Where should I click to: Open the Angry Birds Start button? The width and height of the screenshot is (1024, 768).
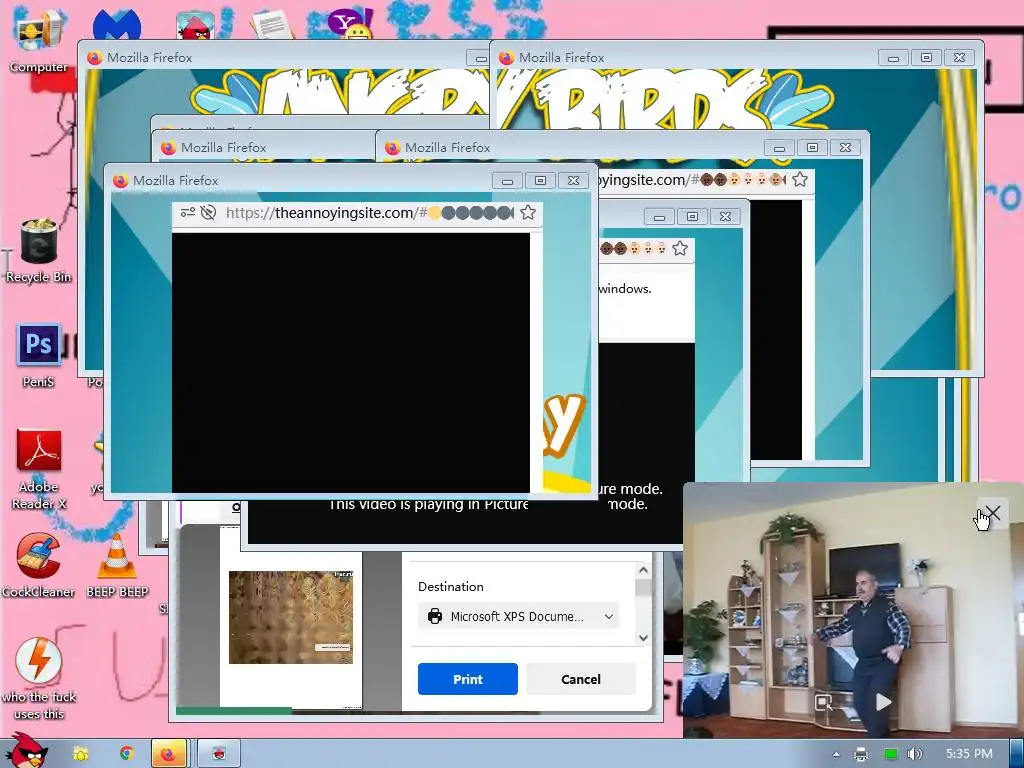(x=26, y=751)
